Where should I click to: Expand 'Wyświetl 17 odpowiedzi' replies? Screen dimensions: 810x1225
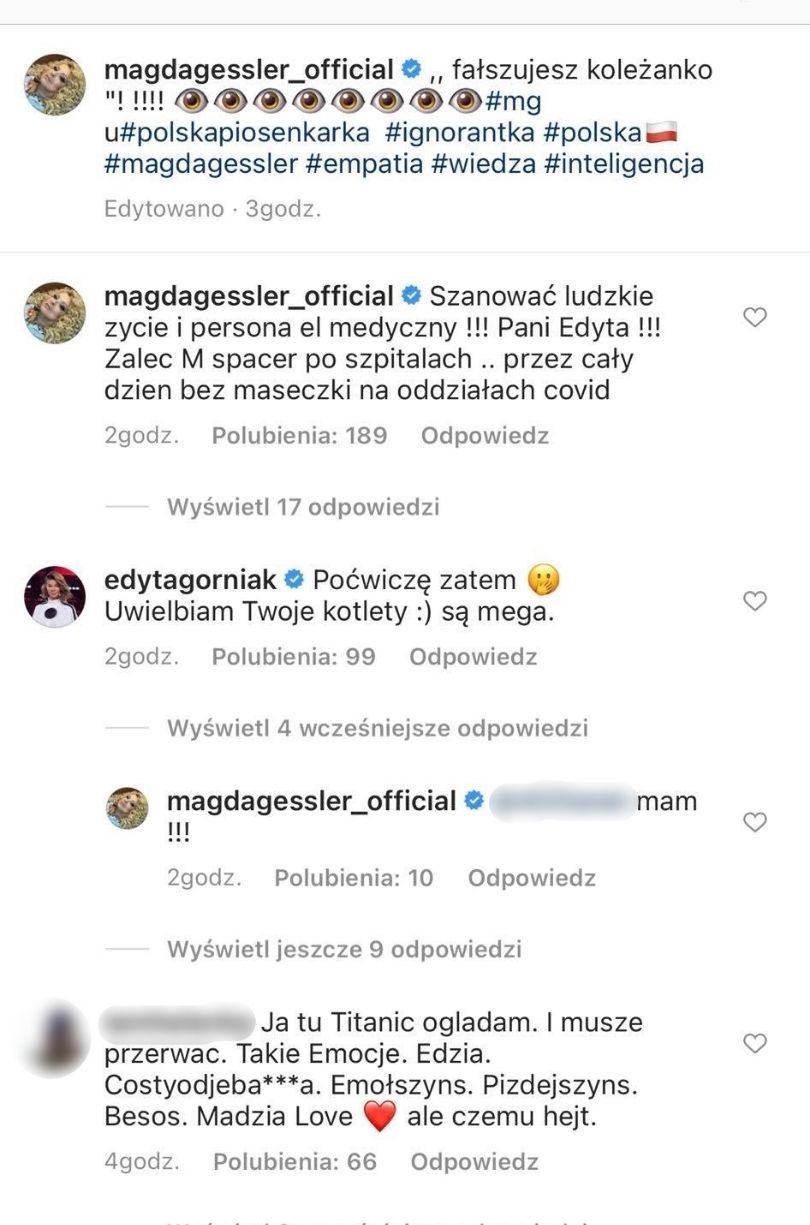303,507
